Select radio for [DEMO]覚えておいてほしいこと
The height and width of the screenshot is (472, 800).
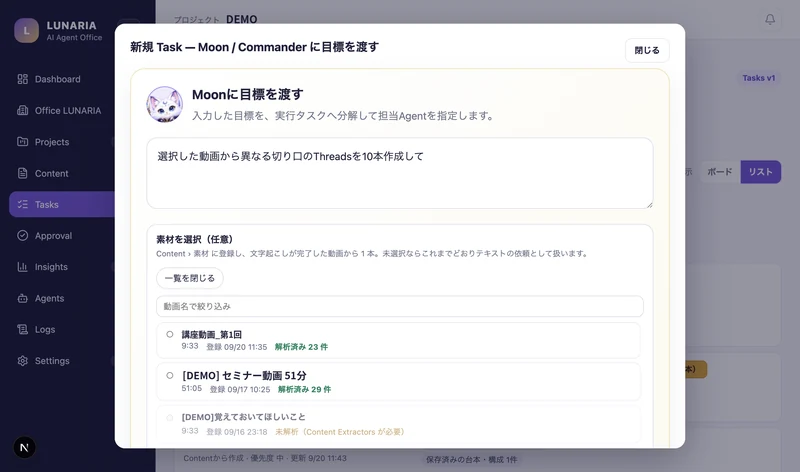(x=170, y=417)
